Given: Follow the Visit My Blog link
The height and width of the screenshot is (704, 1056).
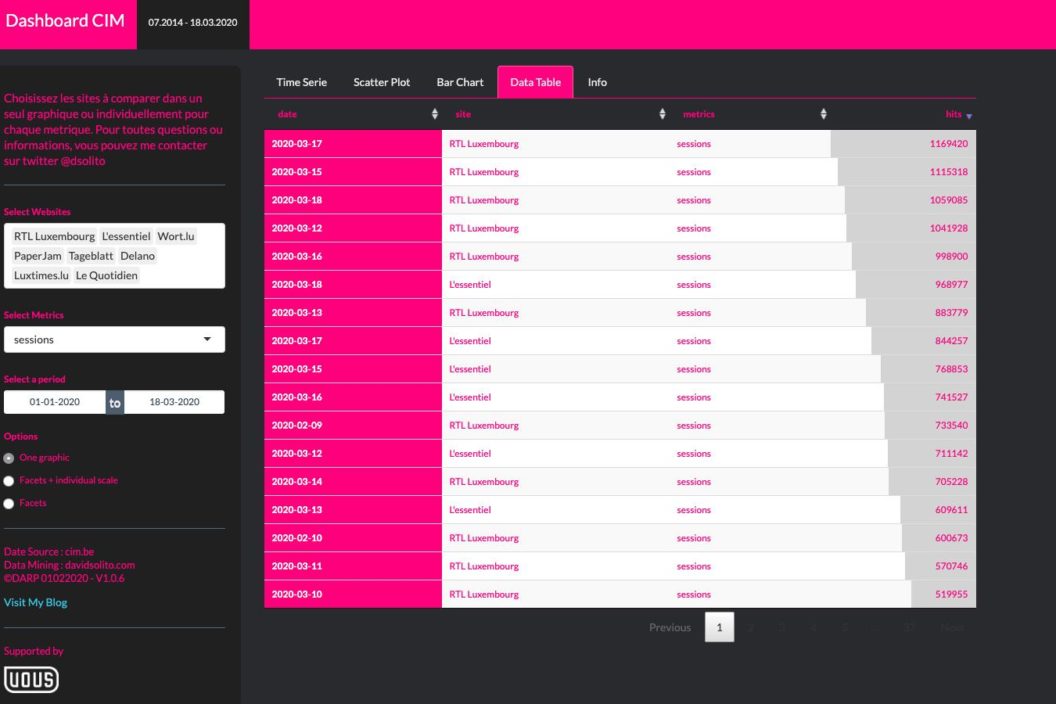Looking at the screenshot, I should (x=36, y=603).
